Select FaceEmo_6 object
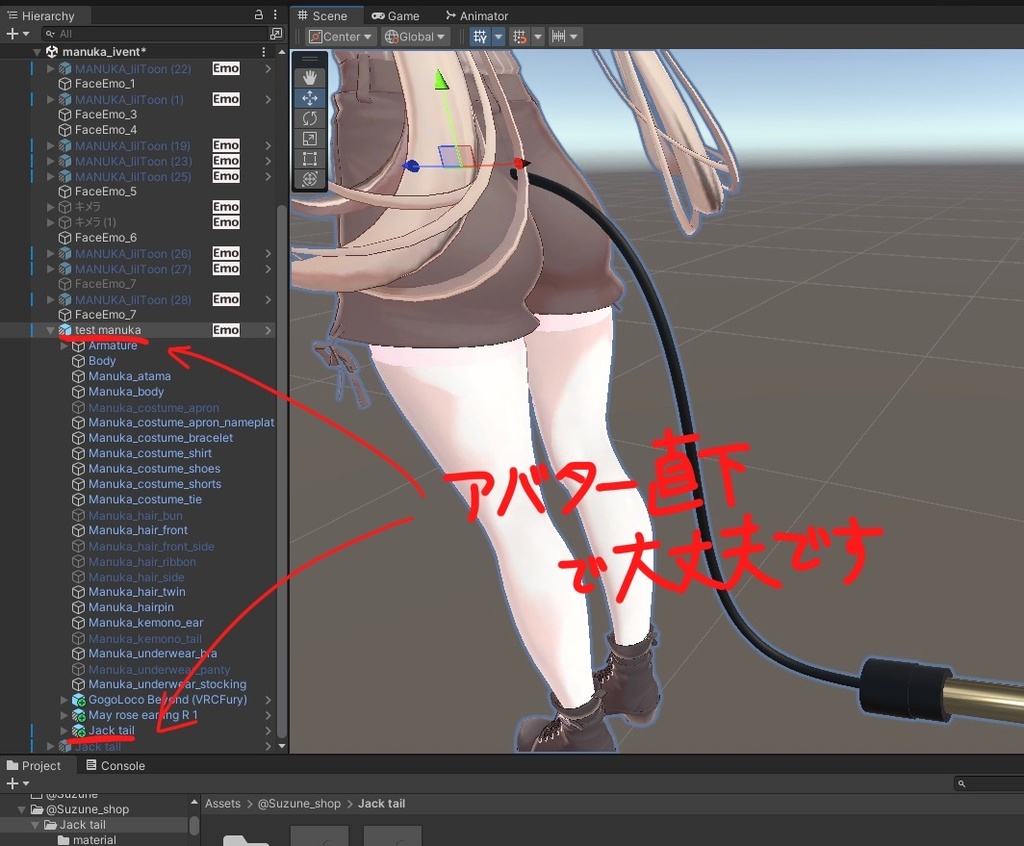1024x846 pixels. [x=106, y=238]
